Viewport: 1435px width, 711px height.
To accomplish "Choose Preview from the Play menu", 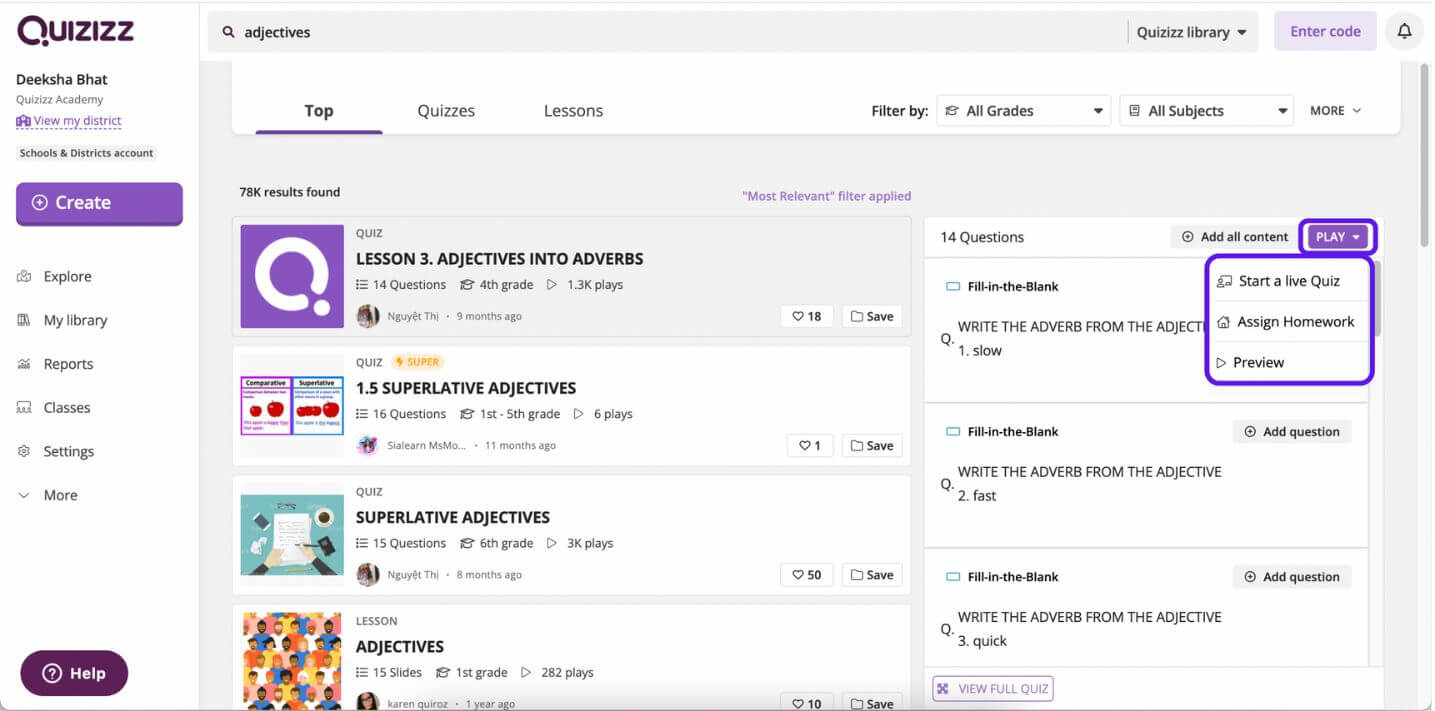I will (1288, 362).
